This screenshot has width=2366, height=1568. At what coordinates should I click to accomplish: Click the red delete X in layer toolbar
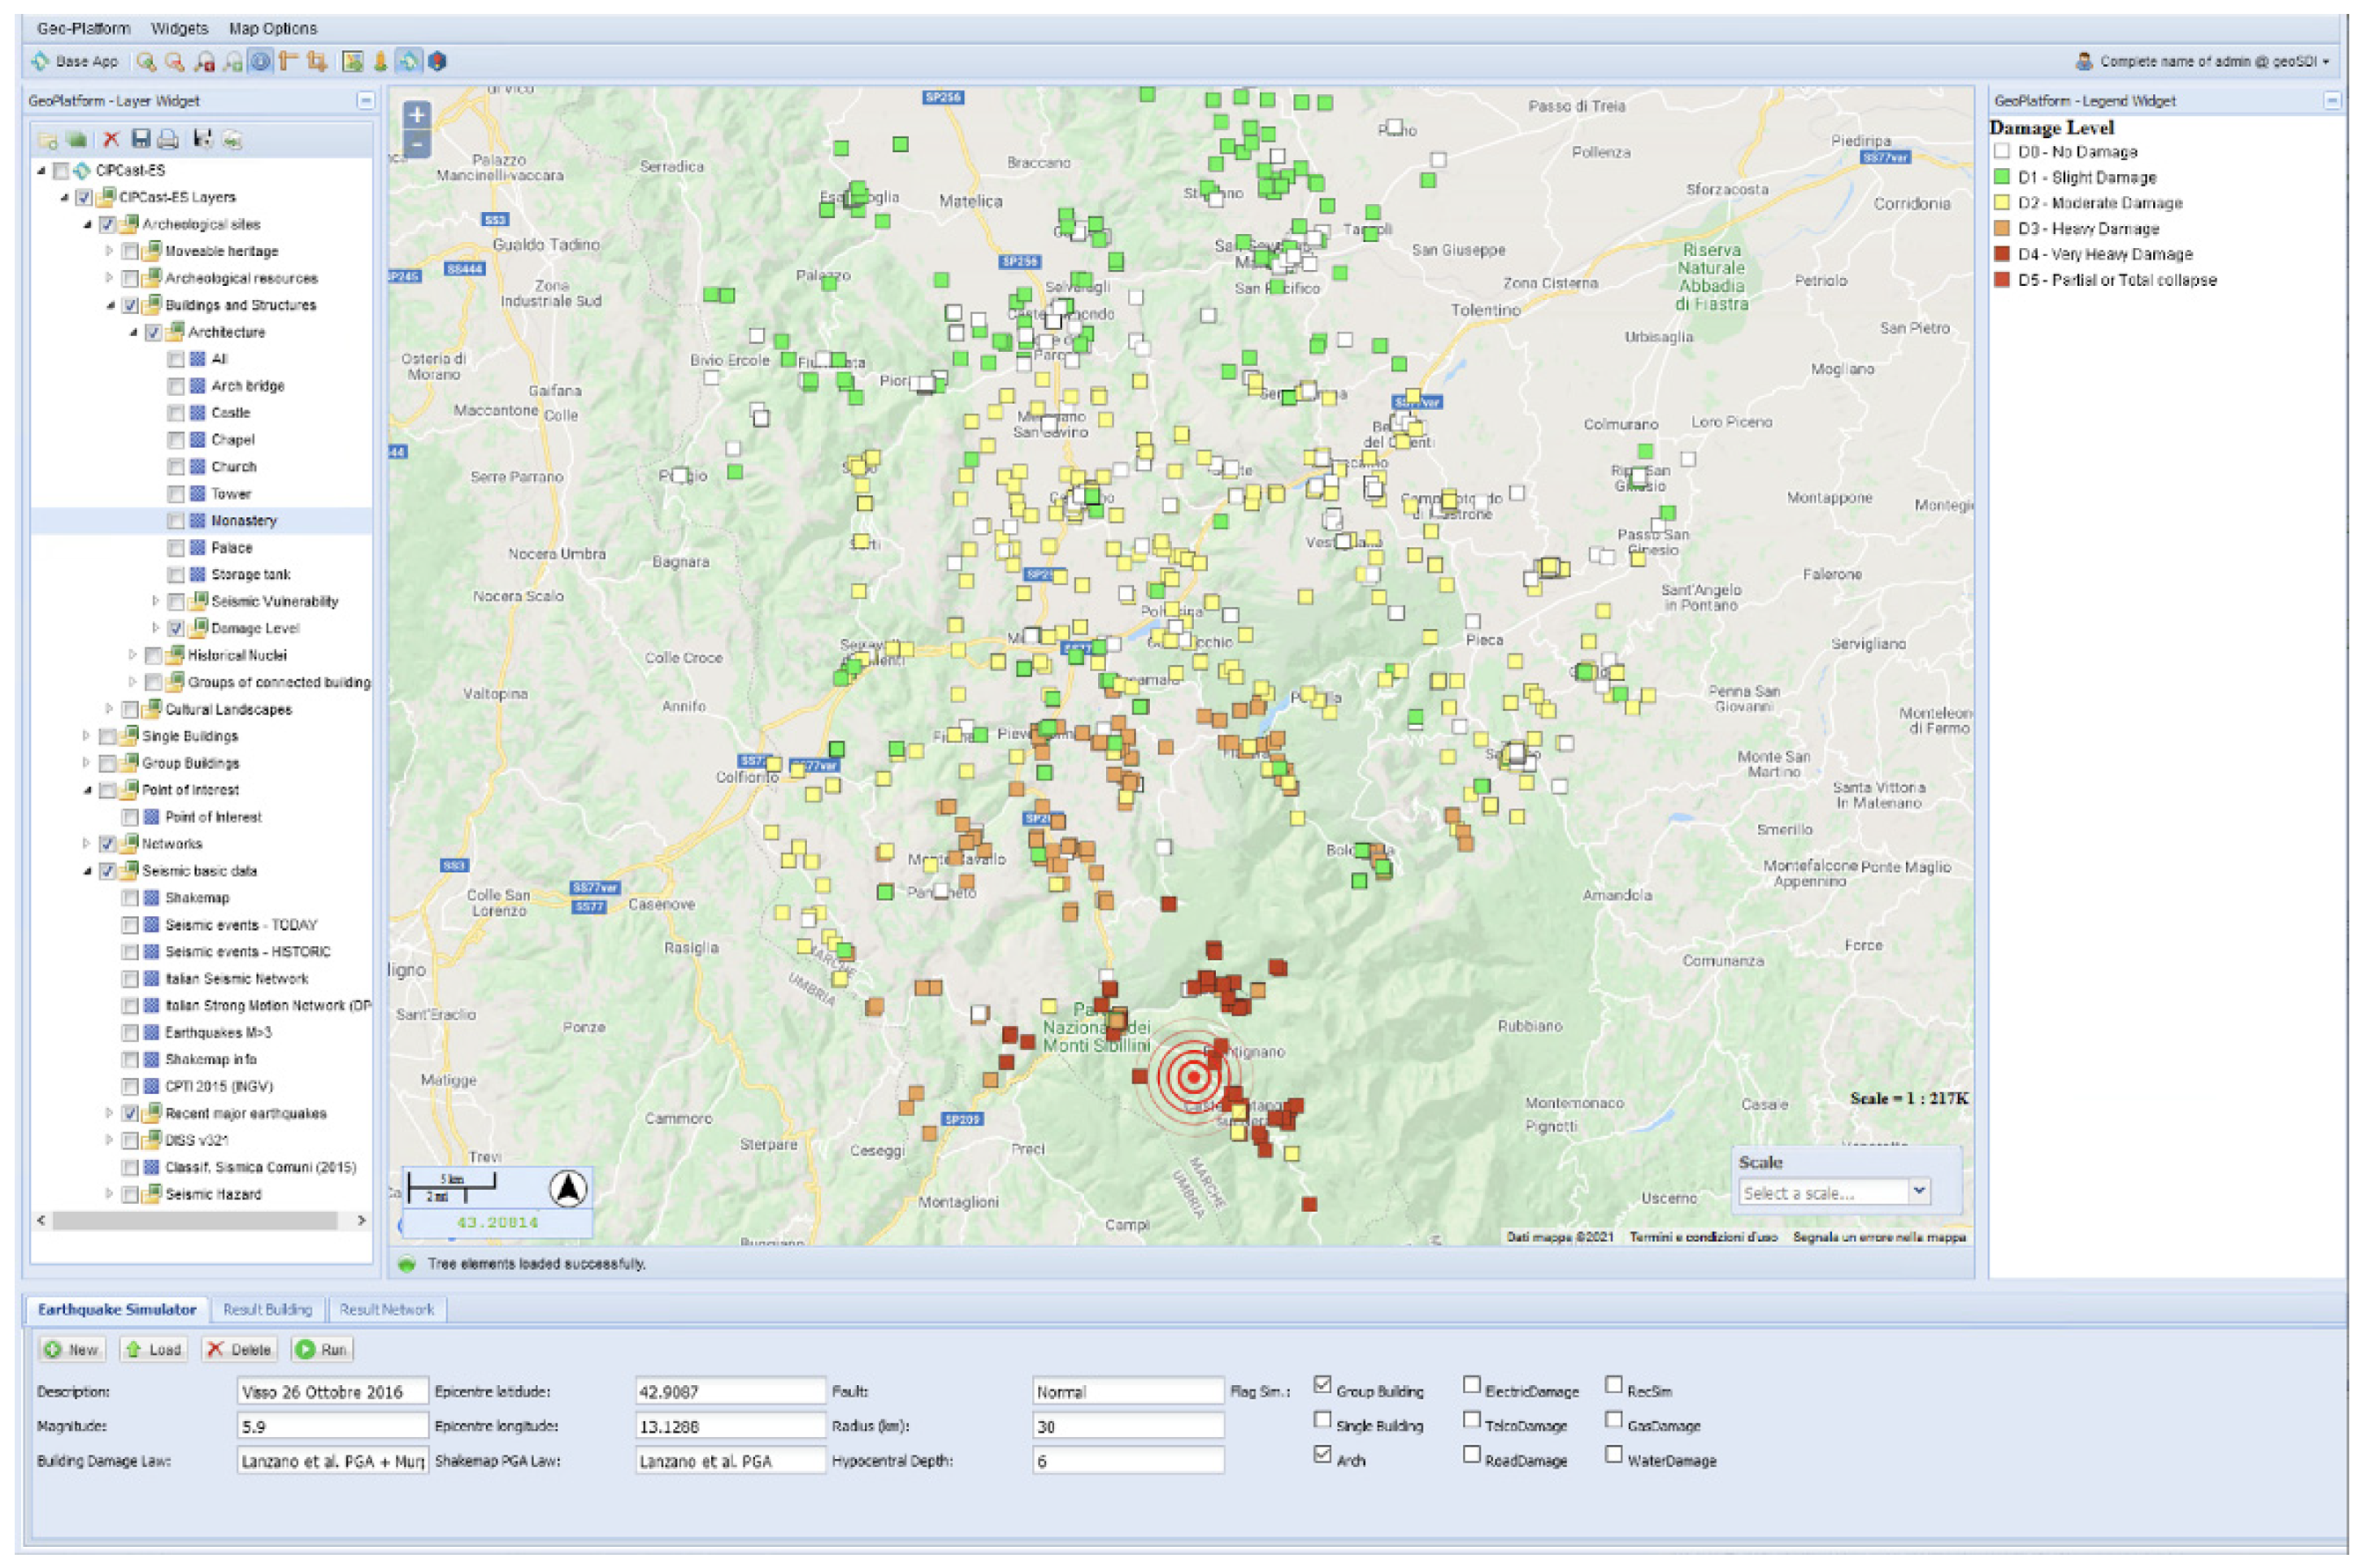click(x=111, y=139)
